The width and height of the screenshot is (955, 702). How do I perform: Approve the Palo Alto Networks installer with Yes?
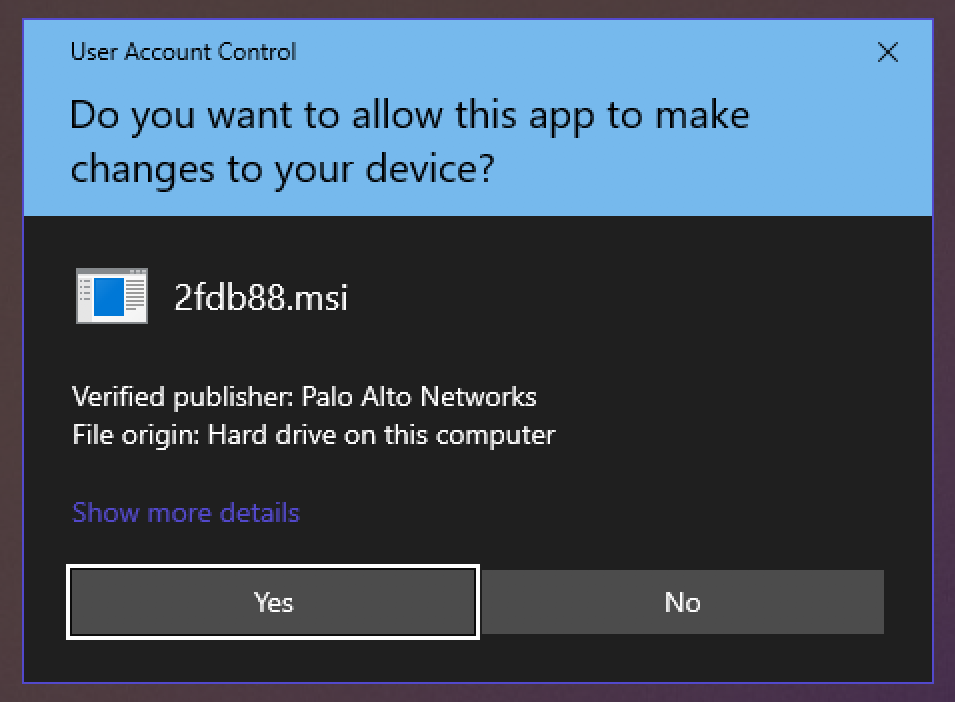273,602
